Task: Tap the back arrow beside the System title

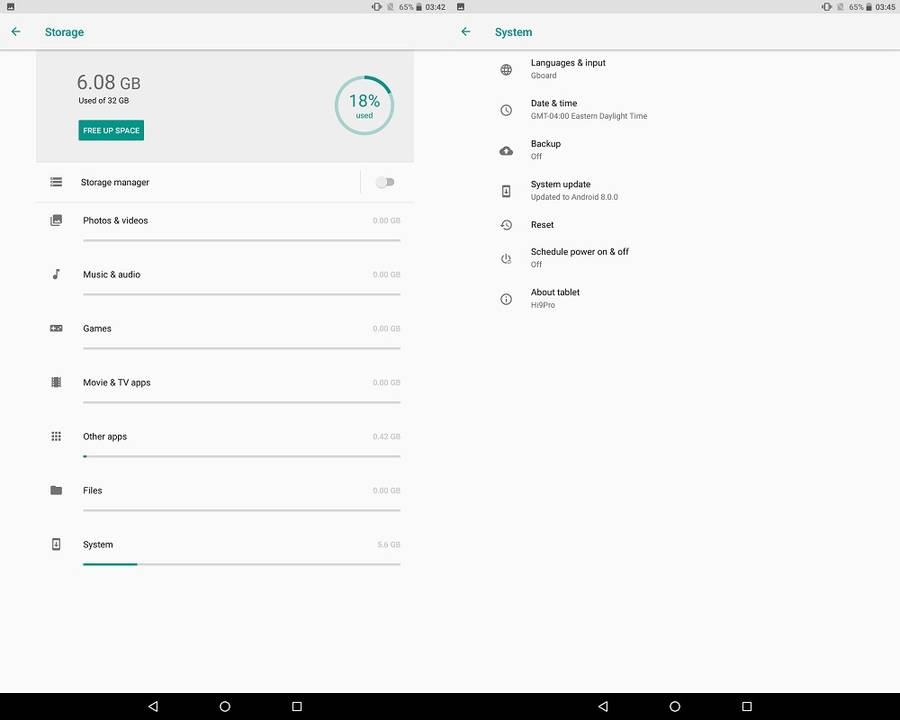Action: (466, 32)
